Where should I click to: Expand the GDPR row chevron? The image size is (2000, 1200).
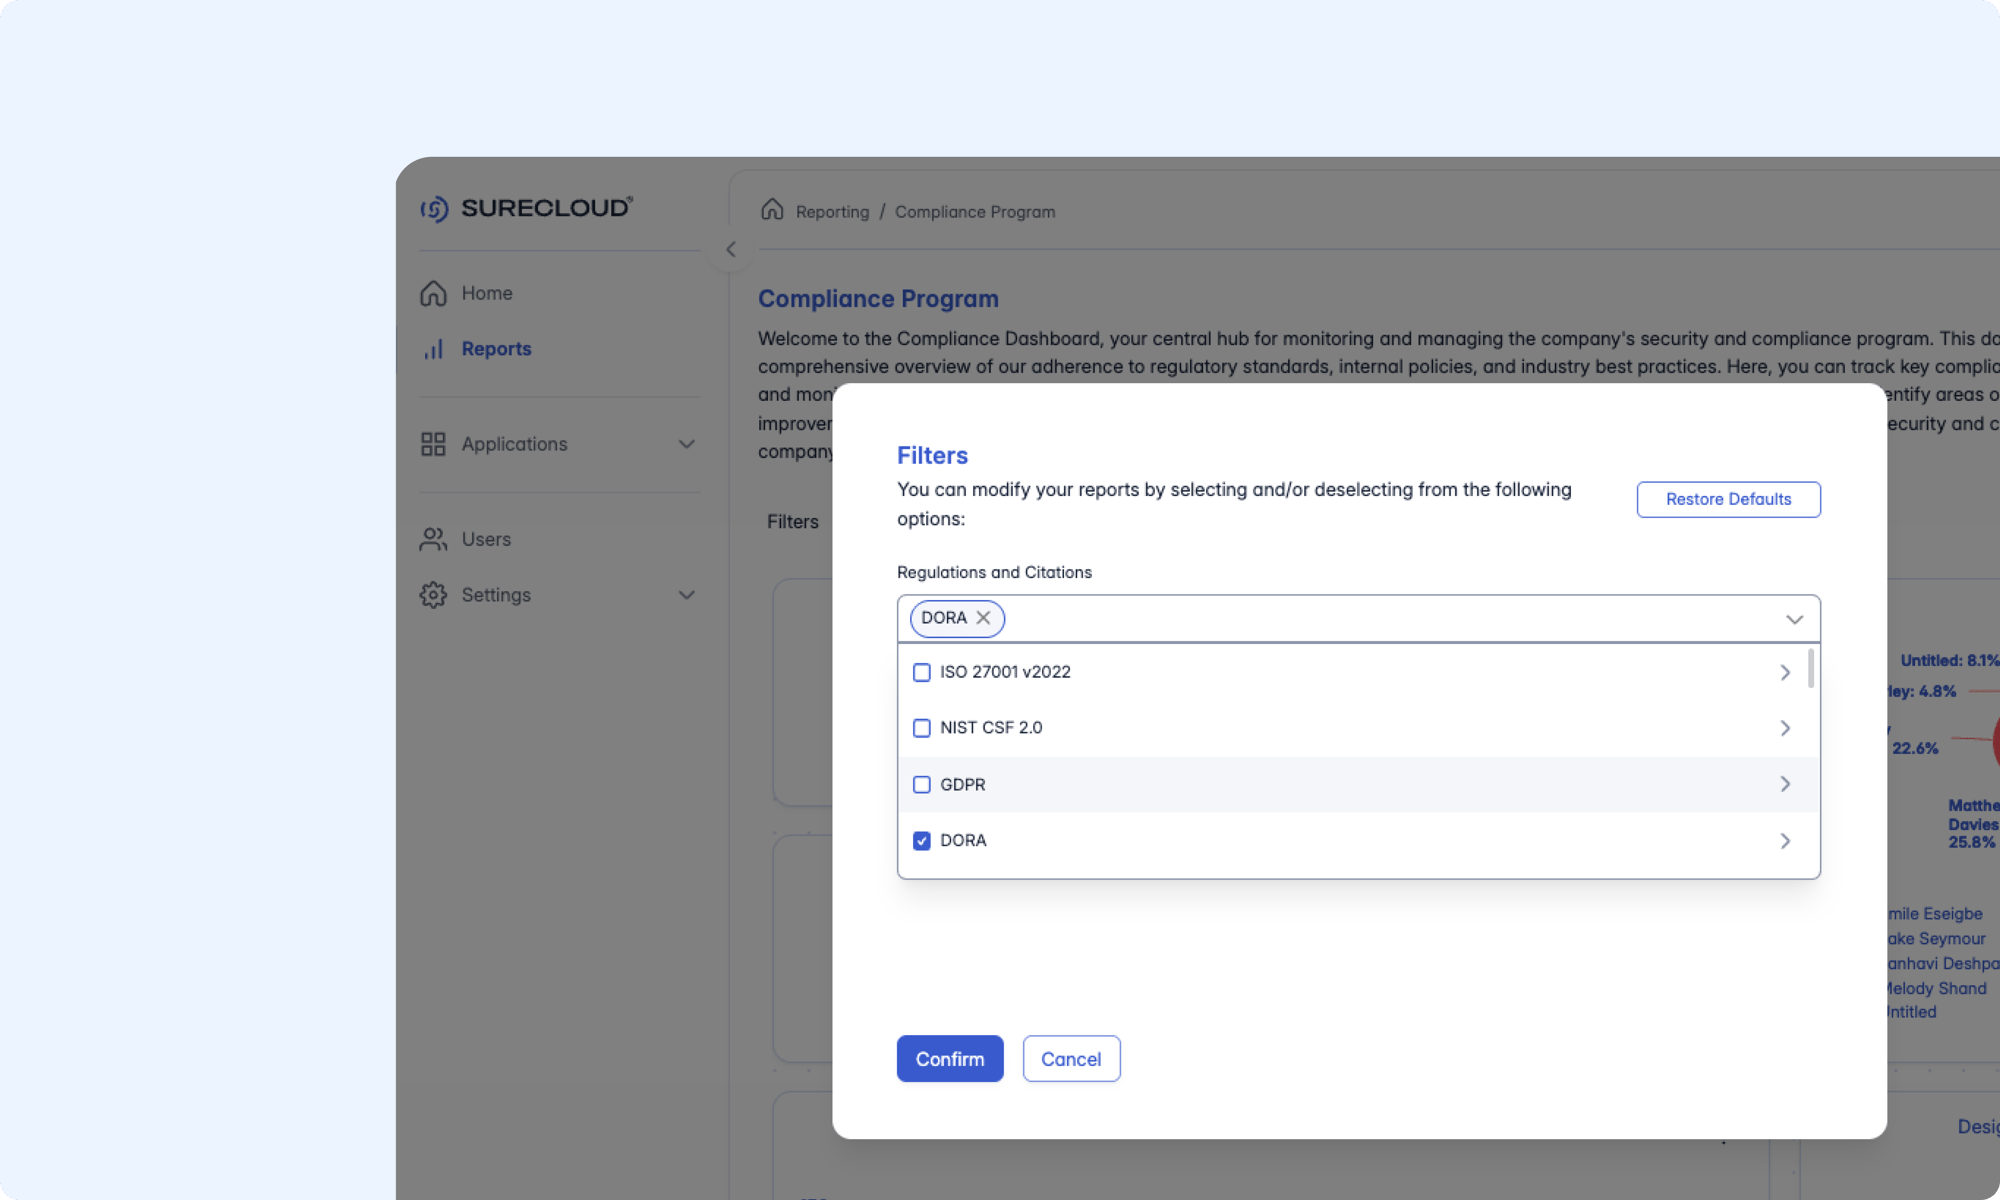pyautogui.click(x=1786, y=784)
